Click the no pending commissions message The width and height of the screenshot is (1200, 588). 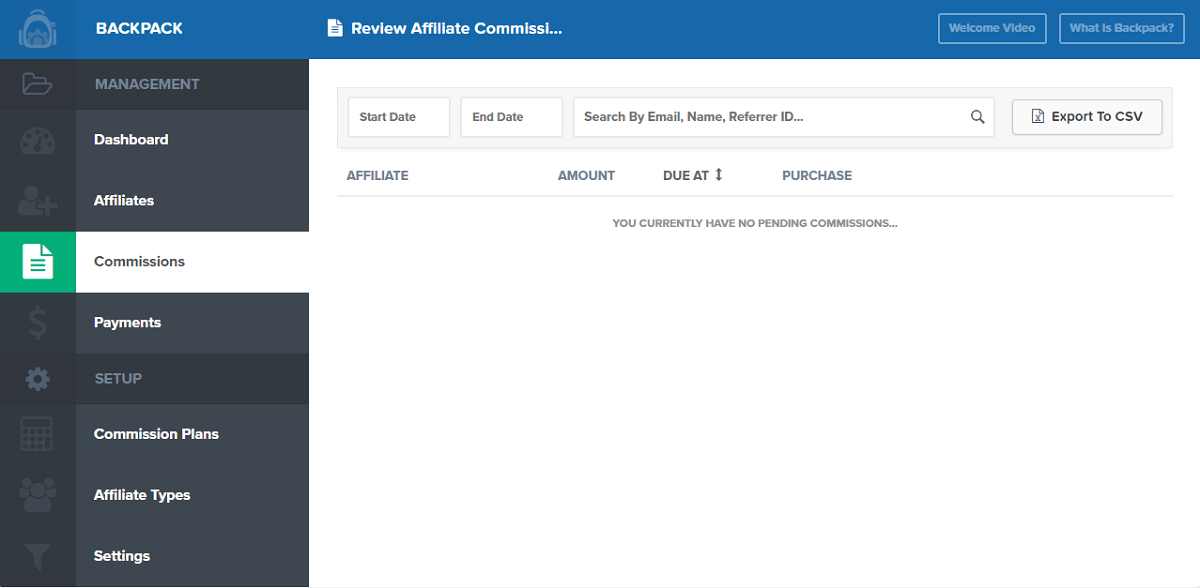click(x=755, y=223)
